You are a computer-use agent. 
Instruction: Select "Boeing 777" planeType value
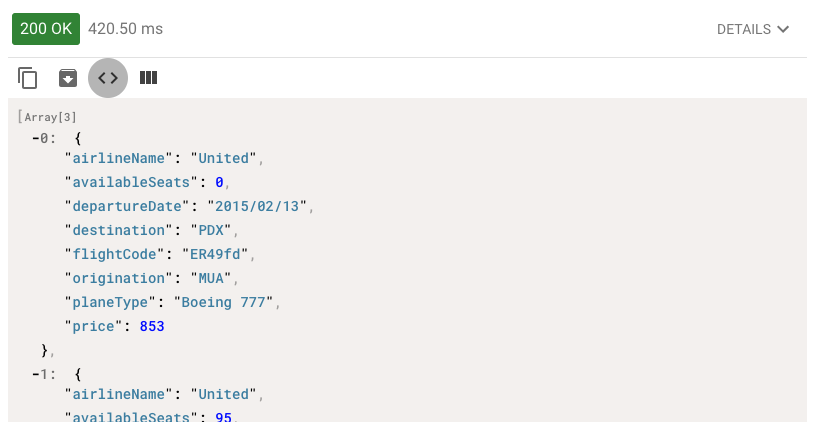[223, 303]
